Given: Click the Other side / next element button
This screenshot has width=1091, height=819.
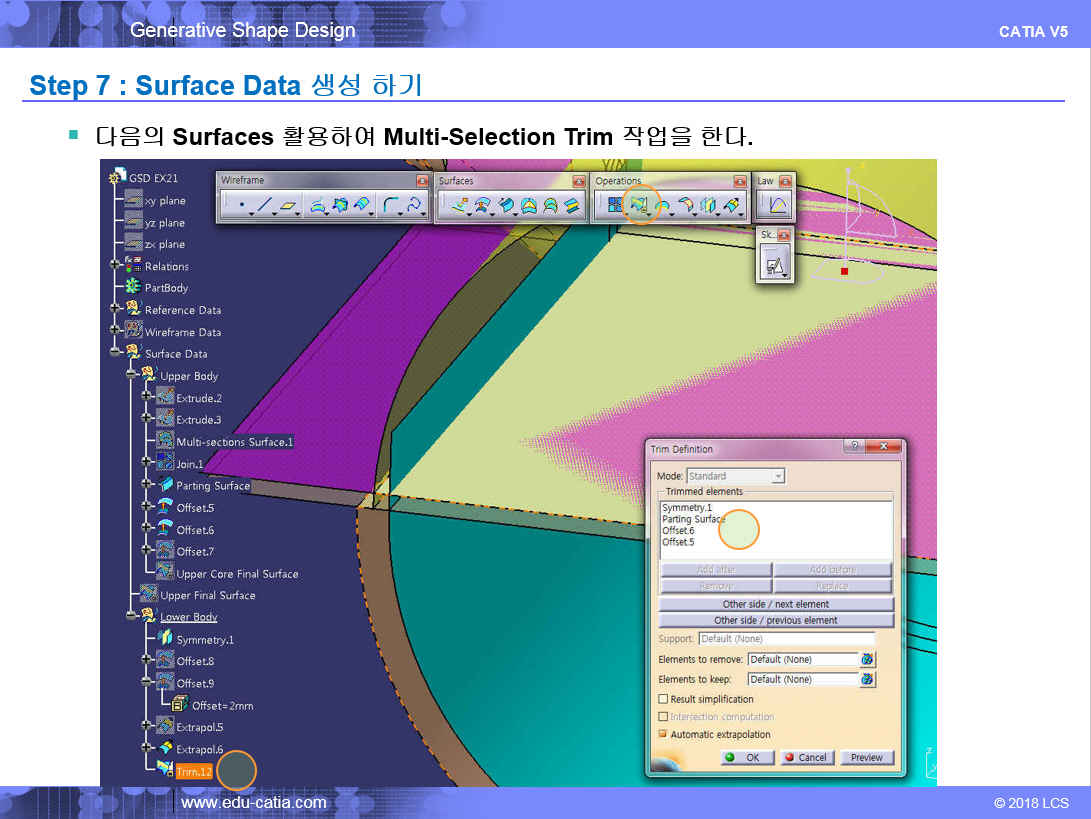Looking at the screenshot, I should pos(776,604).
